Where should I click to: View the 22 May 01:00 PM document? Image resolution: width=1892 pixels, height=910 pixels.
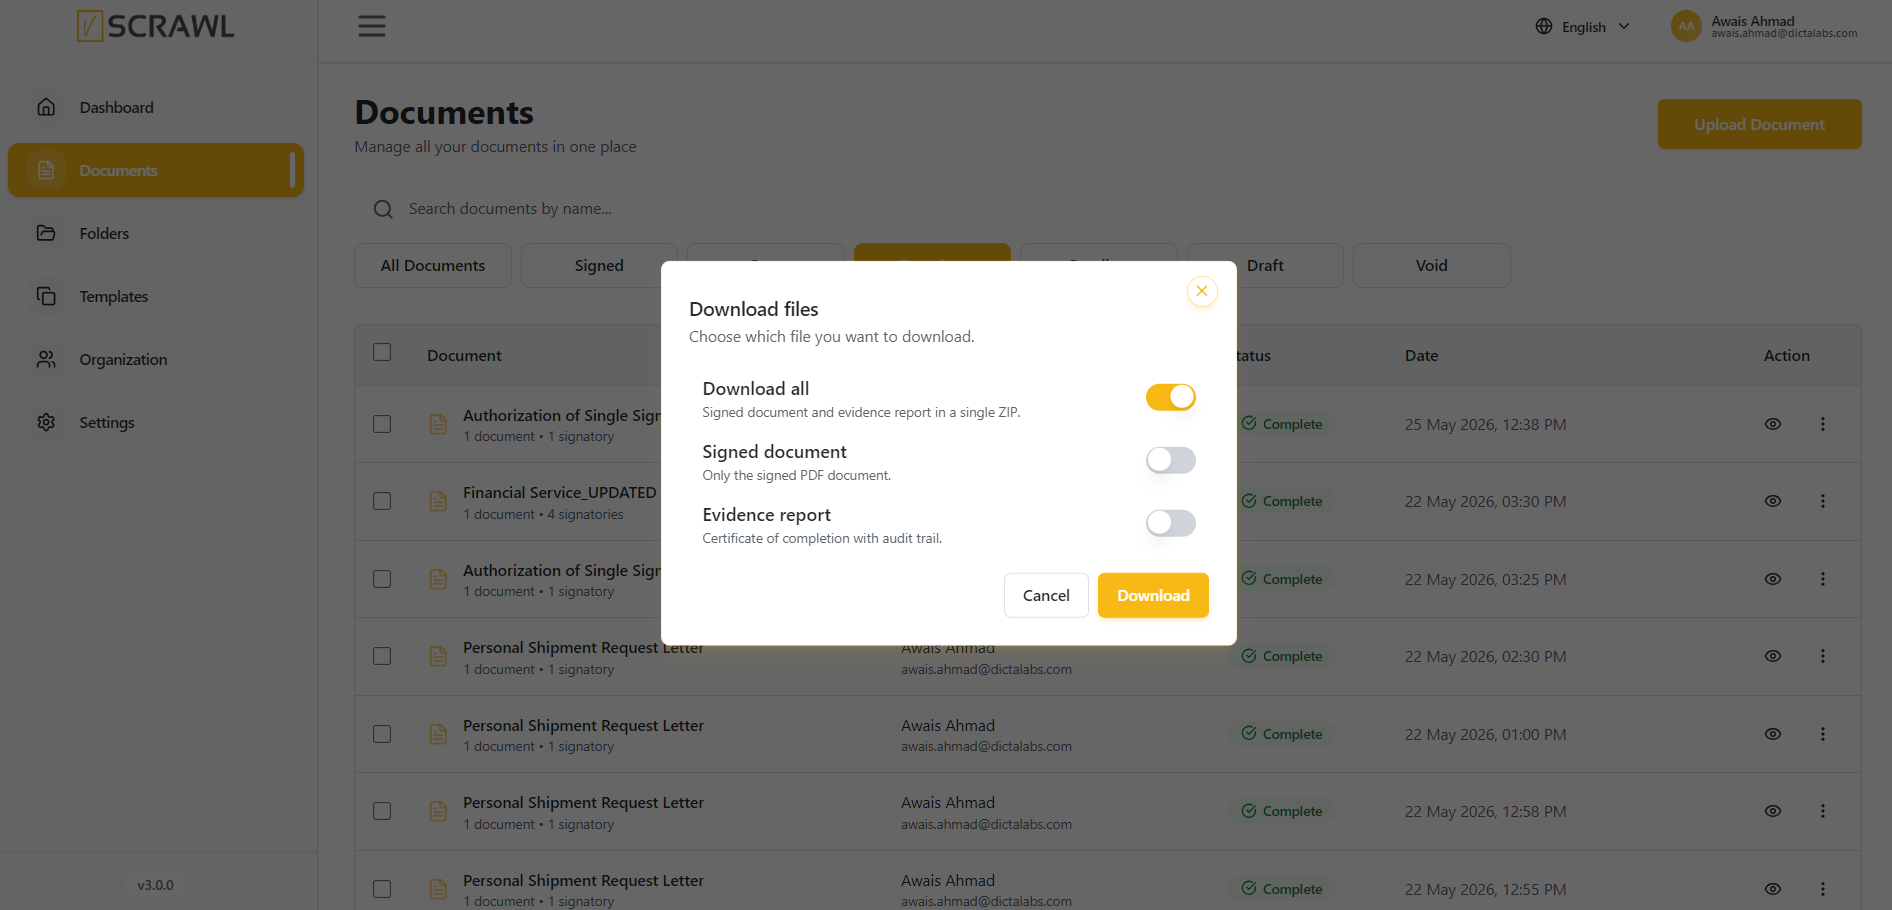pyautogui.click(x=1773, y=734)
